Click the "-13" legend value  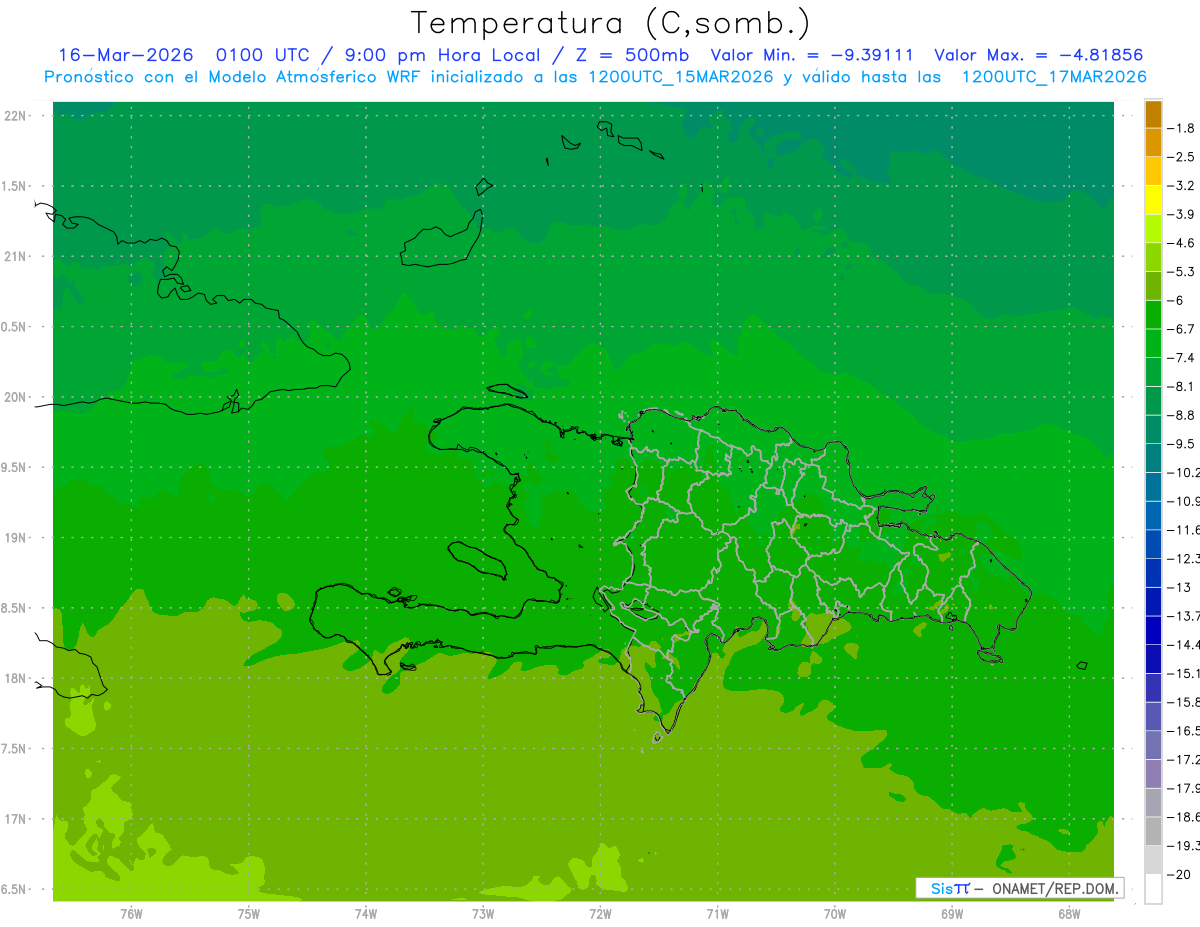pos(1179,587)
